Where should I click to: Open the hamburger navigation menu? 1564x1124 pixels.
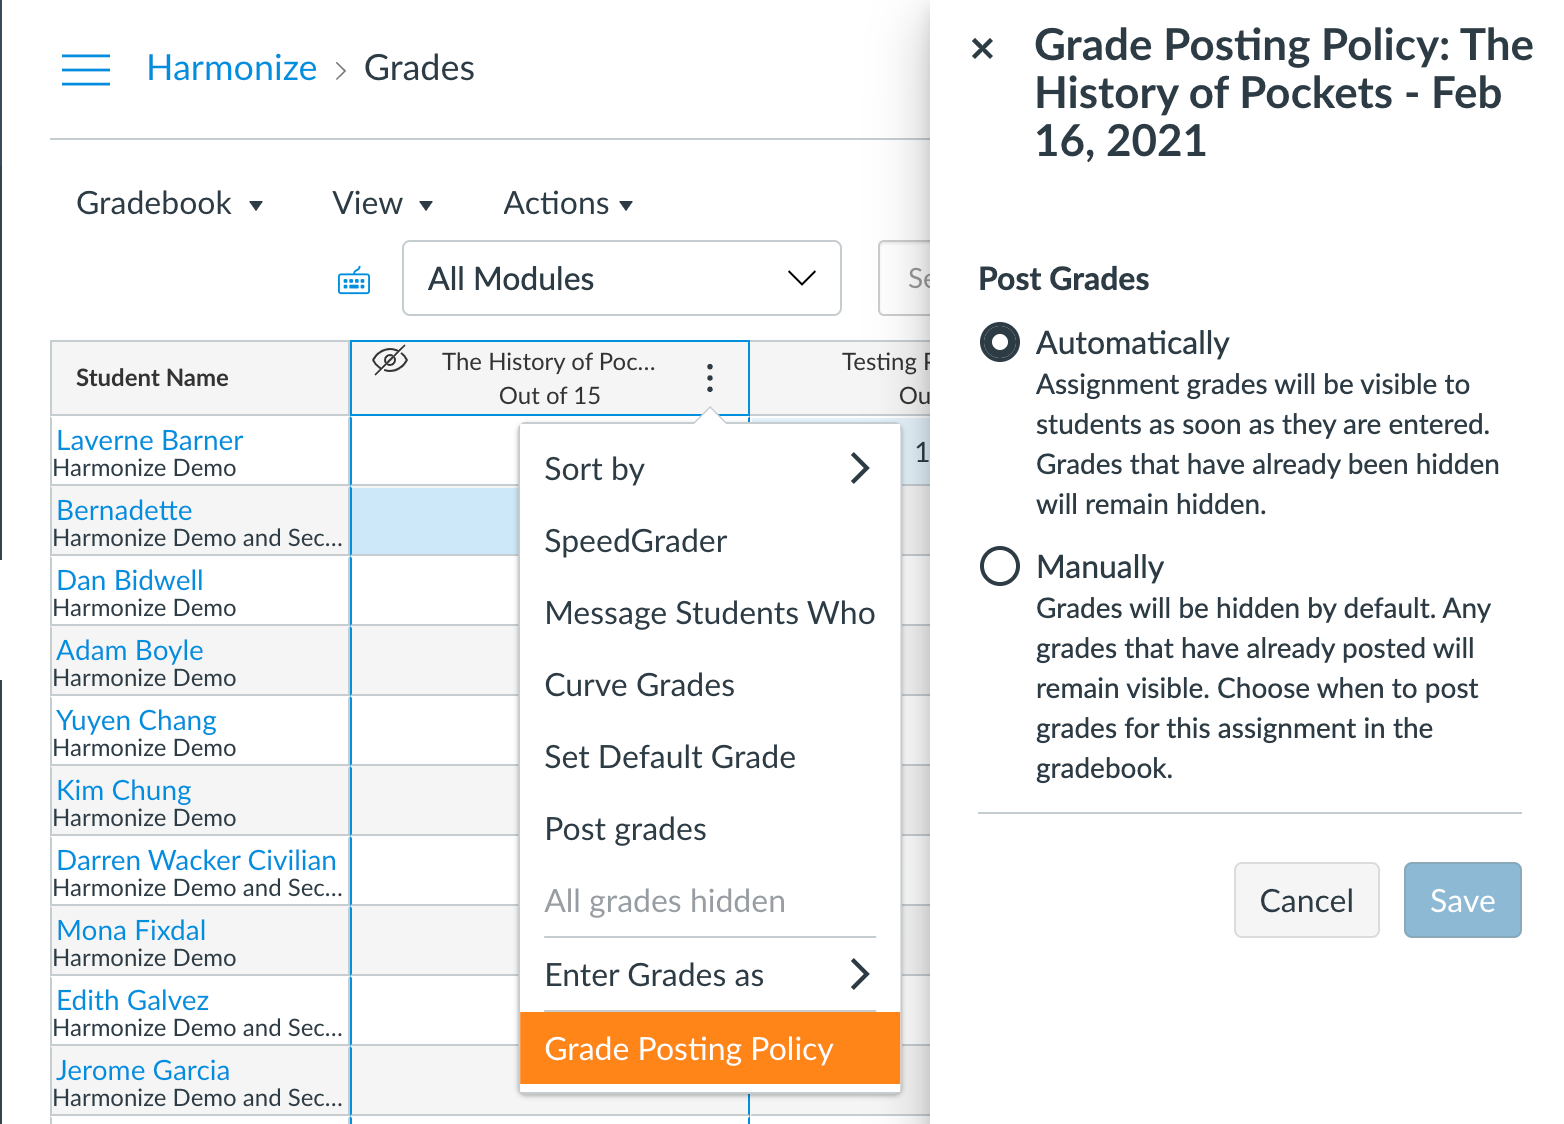coord(86,69)
